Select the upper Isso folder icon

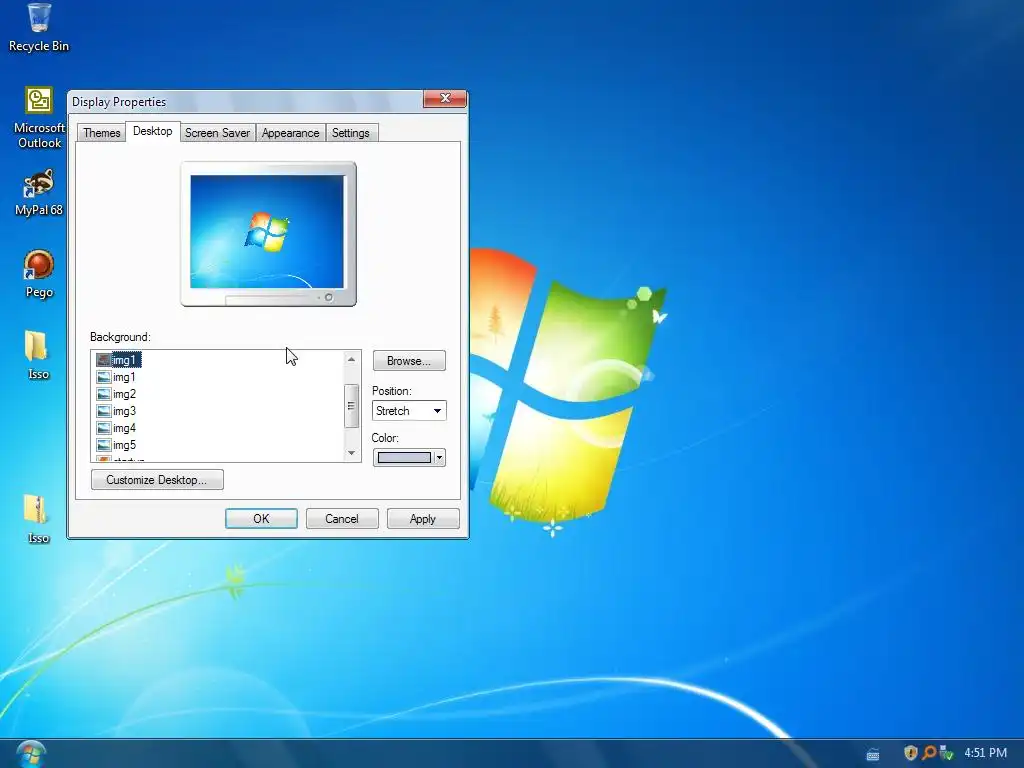coord(38,355)
